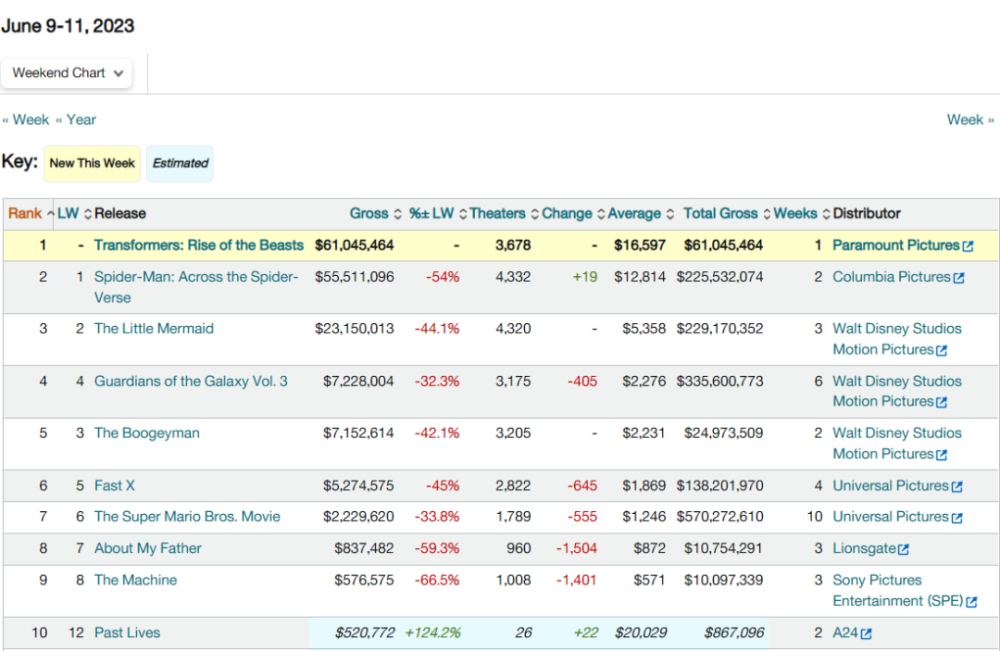Open Universal Pictures link in Super Mario Bros. row

click(890, 517)
